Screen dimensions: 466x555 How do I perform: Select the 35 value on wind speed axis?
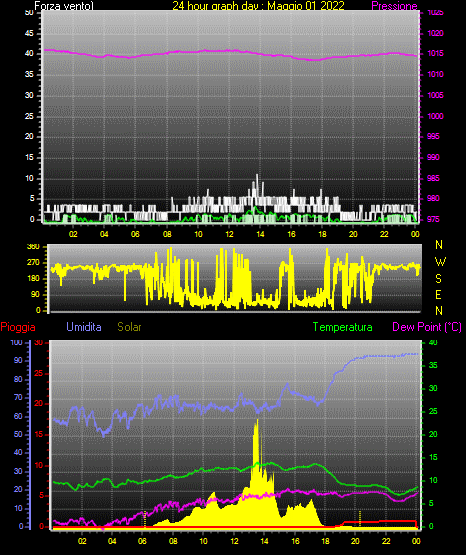(x=29, y=74)
